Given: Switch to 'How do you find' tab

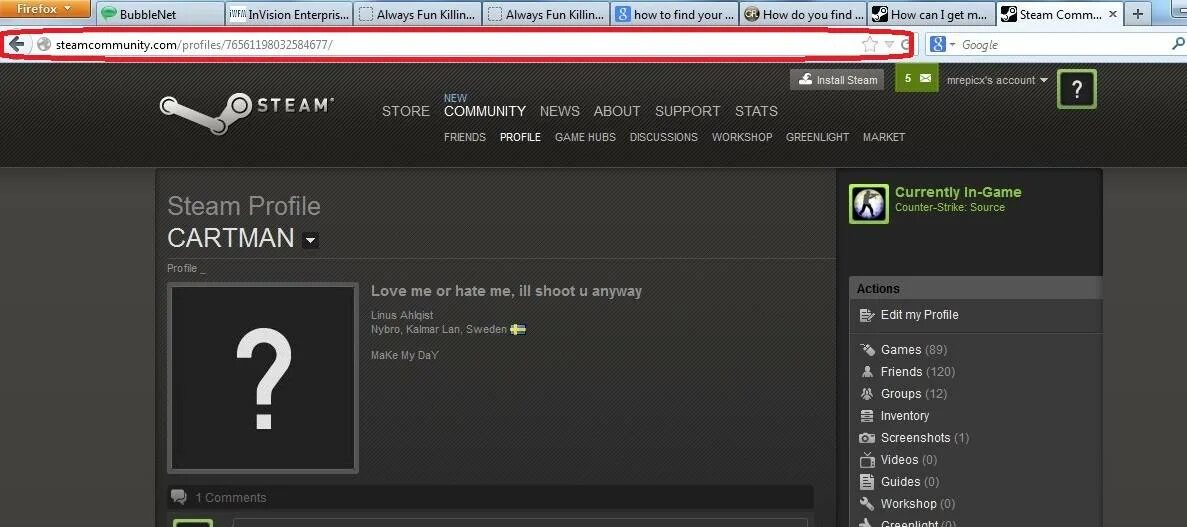Looking at the screenshot, I should pyautogui.click(x=803, y=14).
